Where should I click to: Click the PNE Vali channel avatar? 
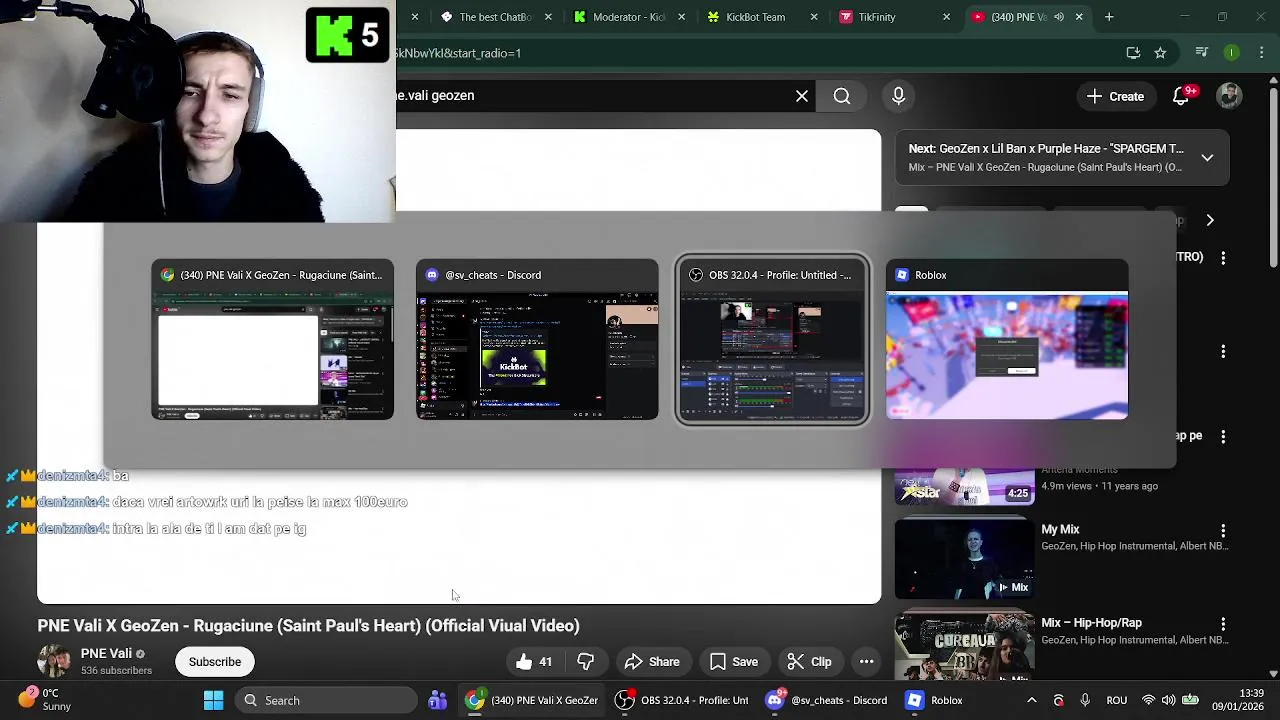54,662
